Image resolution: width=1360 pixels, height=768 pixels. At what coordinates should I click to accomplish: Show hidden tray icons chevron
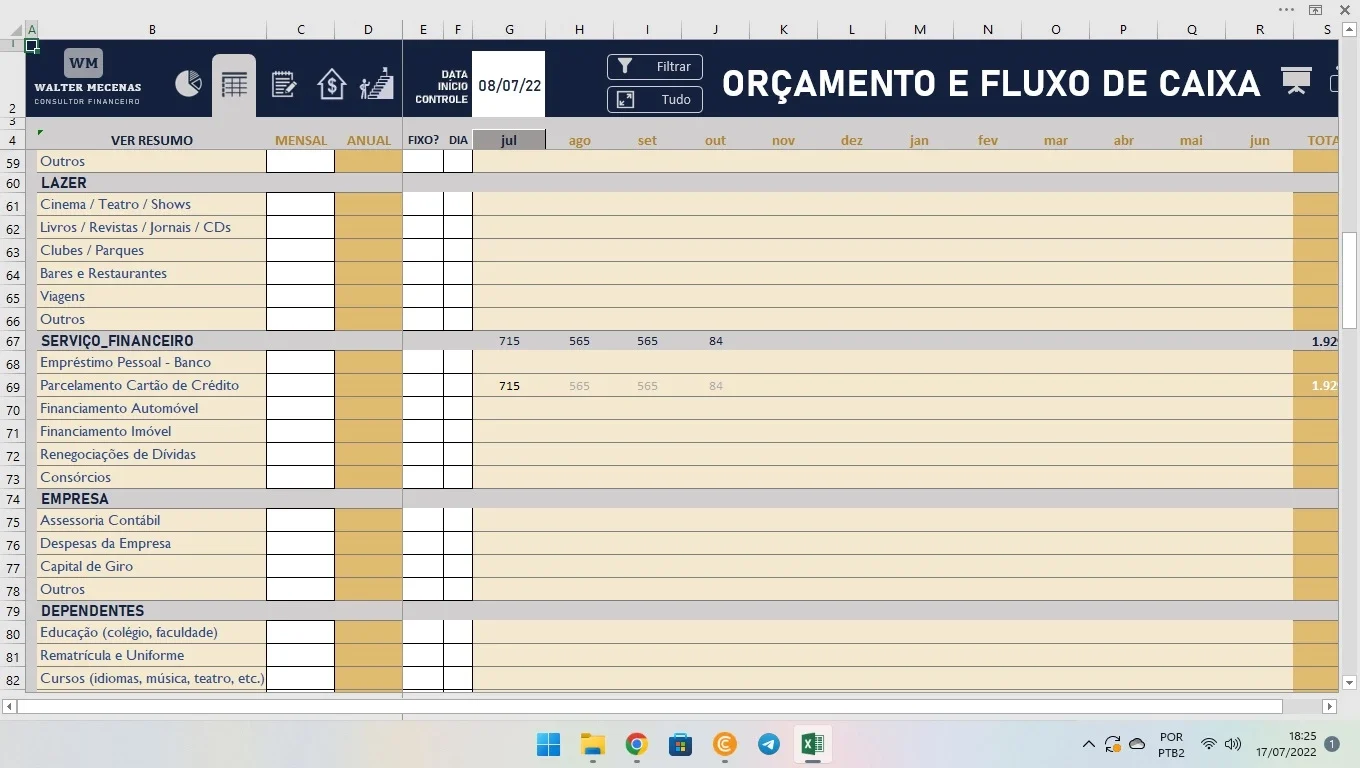(x=1089, y=745)
